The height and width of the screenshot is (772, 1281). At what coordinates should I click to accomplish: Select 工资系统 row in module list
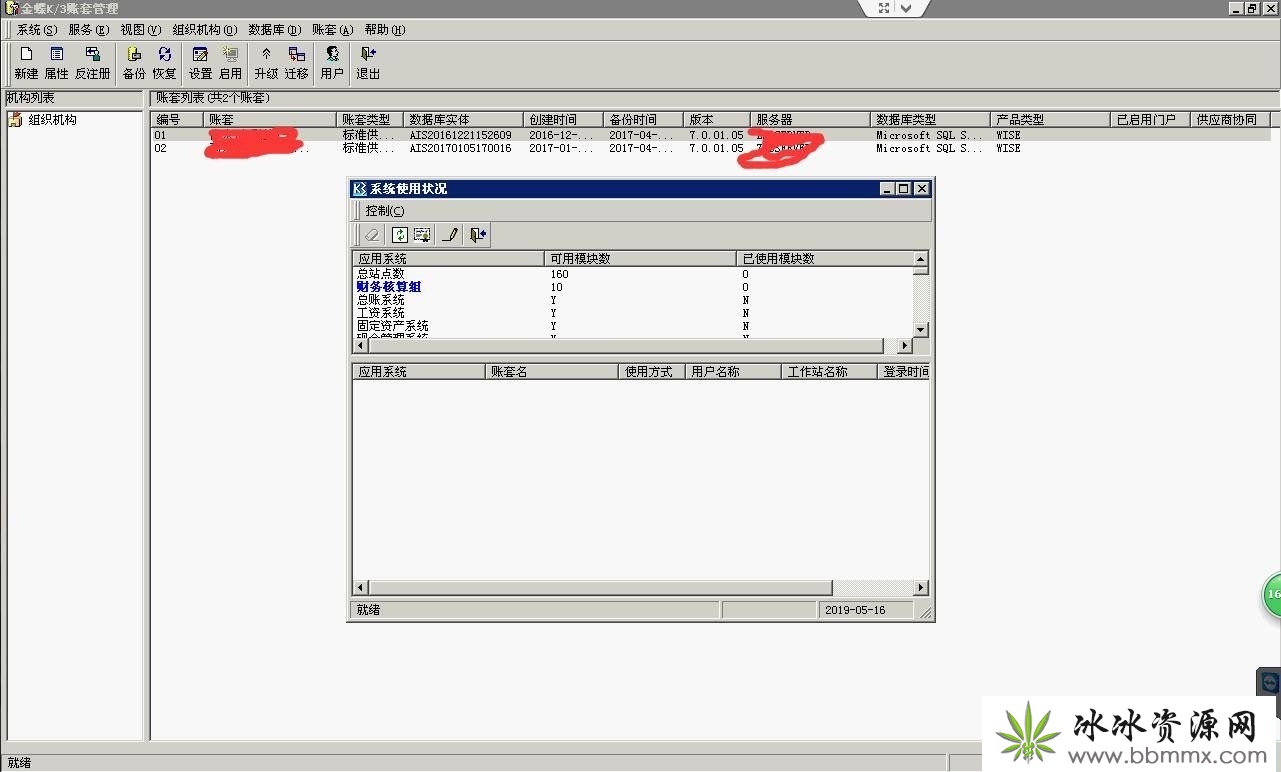click(x=633, y=313)
